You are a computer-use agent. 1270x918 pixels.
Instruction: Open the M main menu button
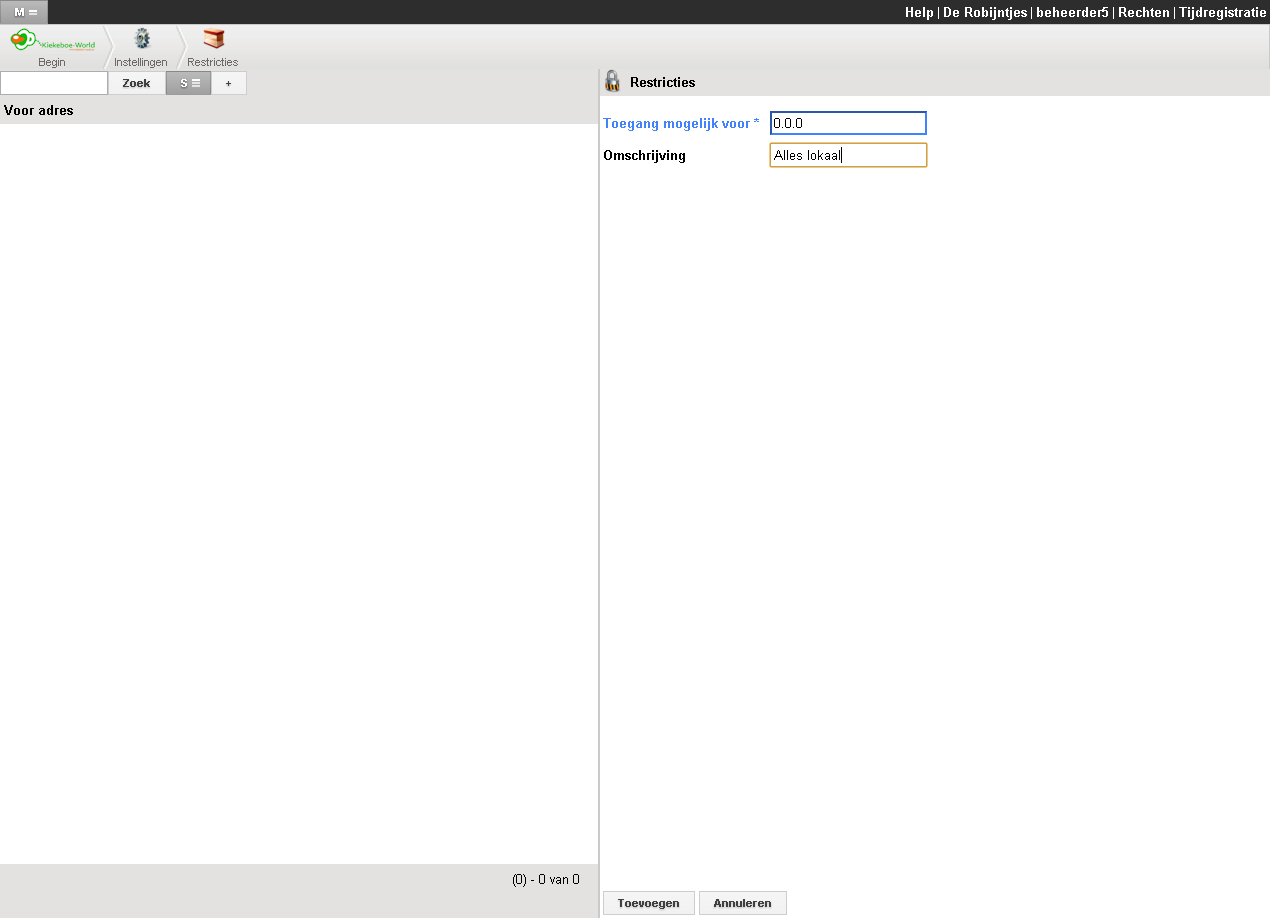click(x=25, y=12)
